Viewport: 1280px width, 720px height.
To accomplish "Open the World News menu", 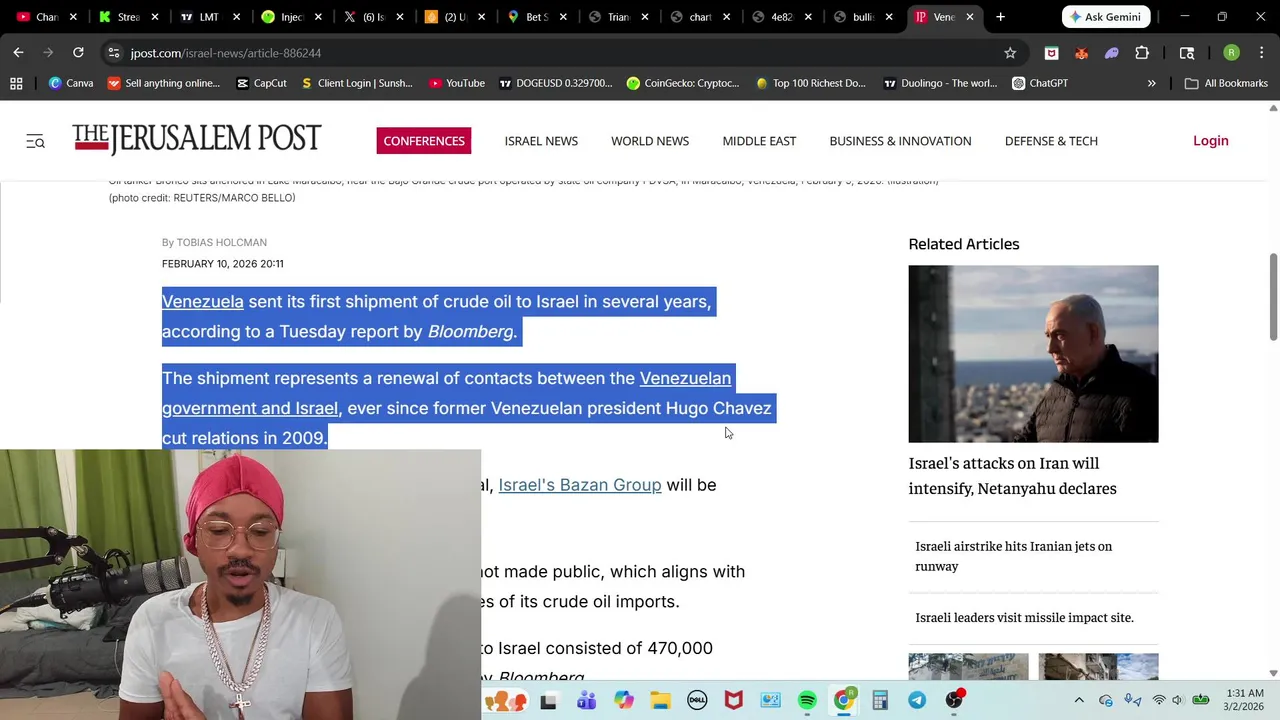I will [650, 141].
